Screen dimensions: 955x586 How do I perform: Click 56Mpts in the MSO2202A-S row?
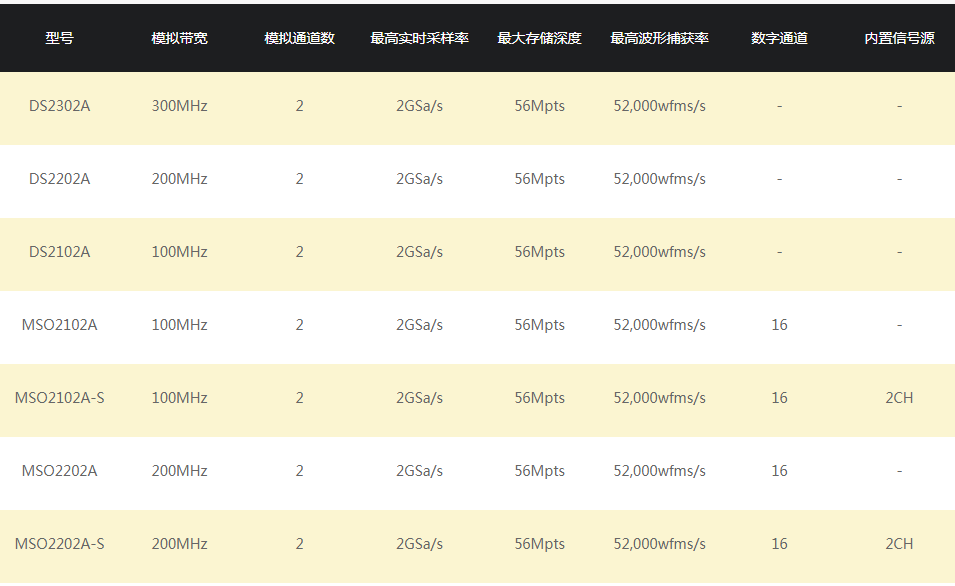(539, 545)
